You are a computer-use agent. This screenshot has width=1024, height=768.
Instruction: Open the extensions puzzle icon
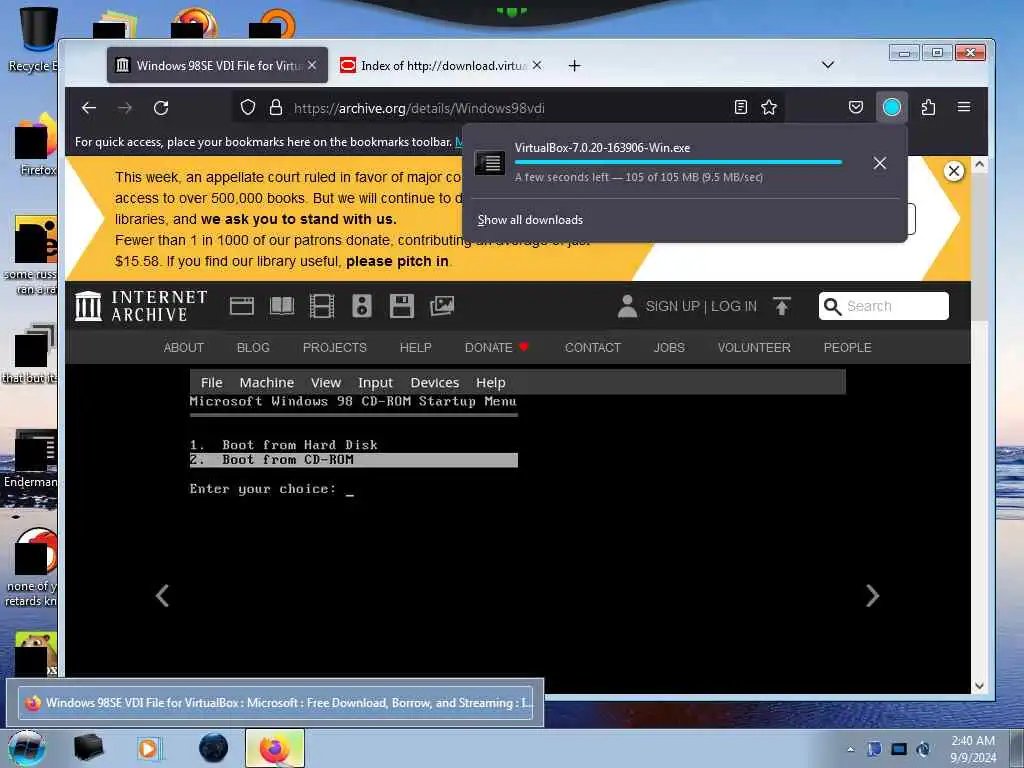tap(928, 107)
